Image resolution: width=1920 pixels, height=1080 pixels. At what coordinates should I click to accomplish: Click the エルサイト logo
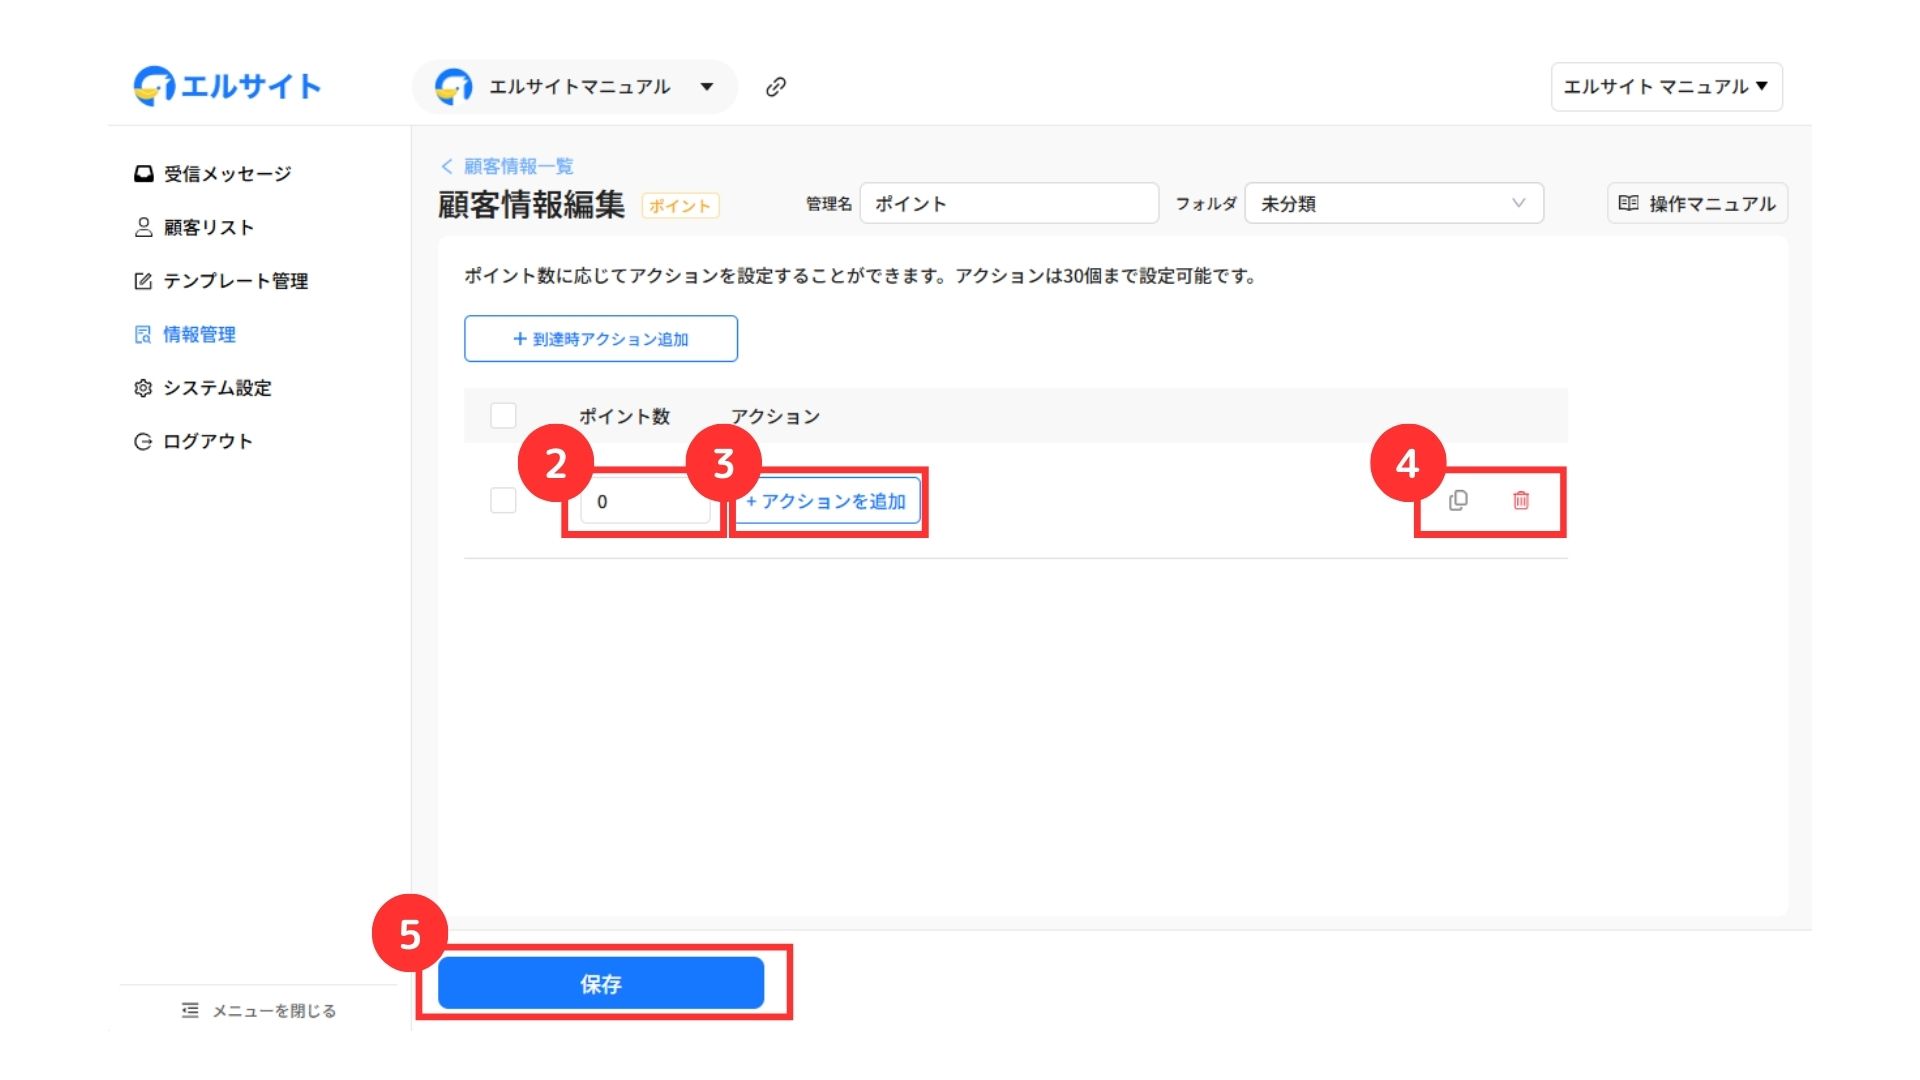tap(227, 86)
